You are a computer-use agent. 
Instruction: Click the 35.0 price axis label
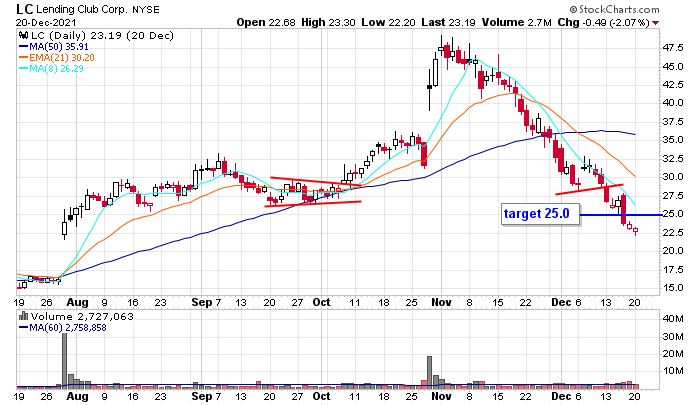[x=673, y=140]
